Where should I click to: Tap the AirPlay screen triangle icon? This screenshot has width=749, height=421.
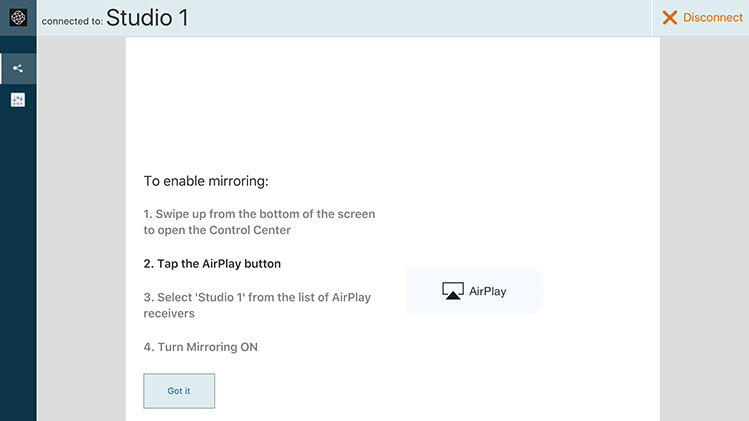coord(452,291)
